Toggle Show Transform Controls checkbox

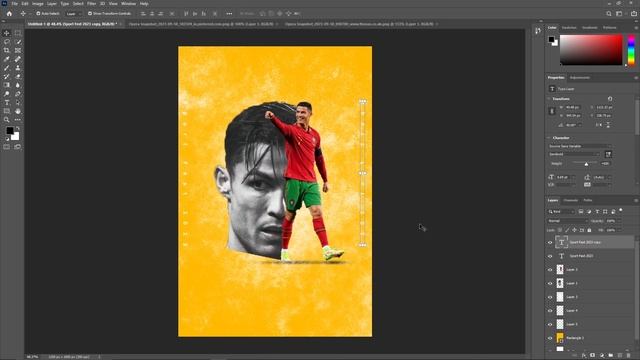(x=90, y=13)
